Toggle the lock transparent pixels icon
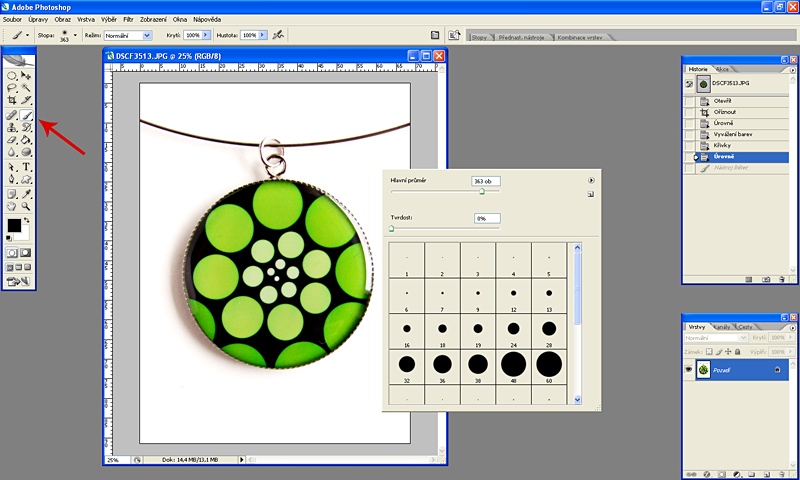 pyautogui.click(x=708, y=352)
